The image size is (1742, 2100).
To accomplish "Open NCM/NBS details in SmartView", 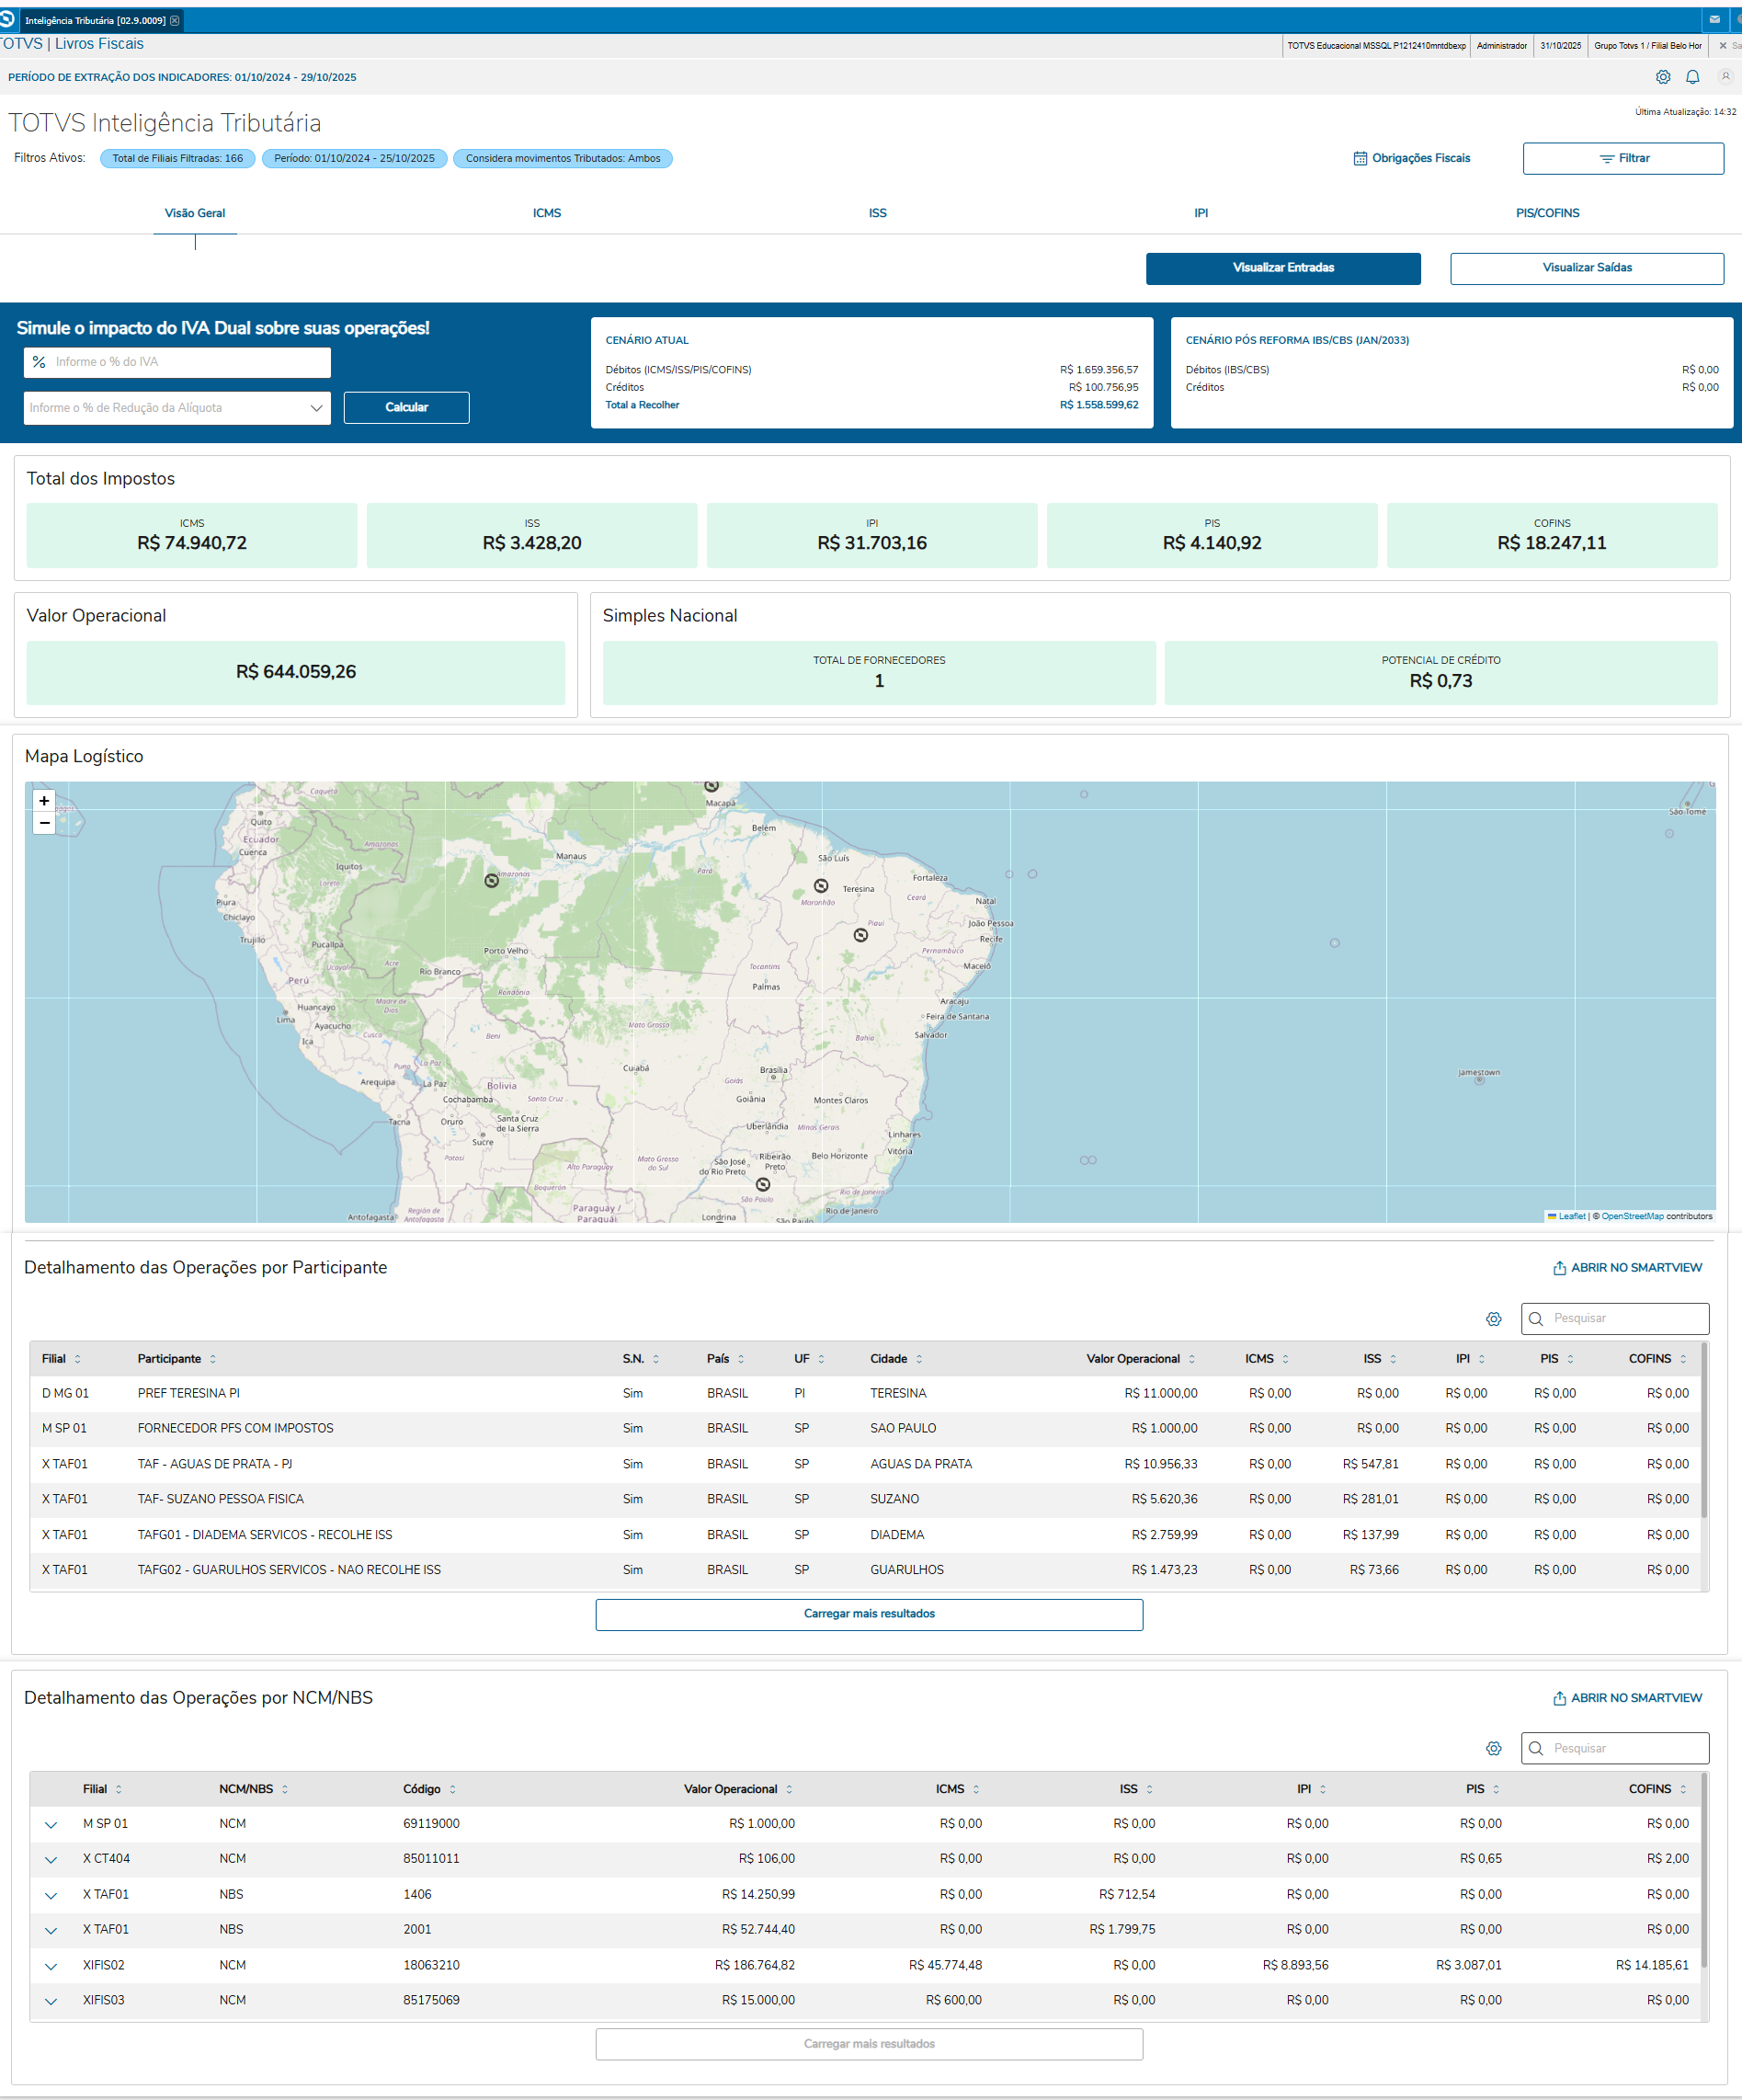I will pos(1627,1698).
